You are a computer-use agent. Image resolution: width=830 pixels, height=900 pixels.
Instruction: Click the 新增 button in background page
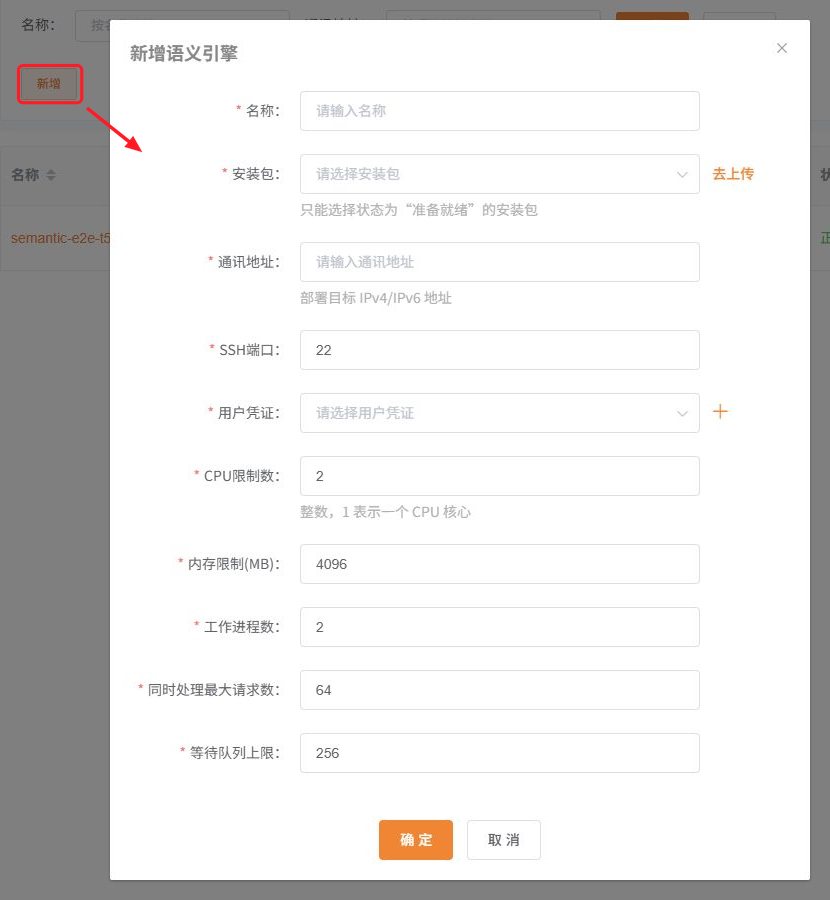49,84
